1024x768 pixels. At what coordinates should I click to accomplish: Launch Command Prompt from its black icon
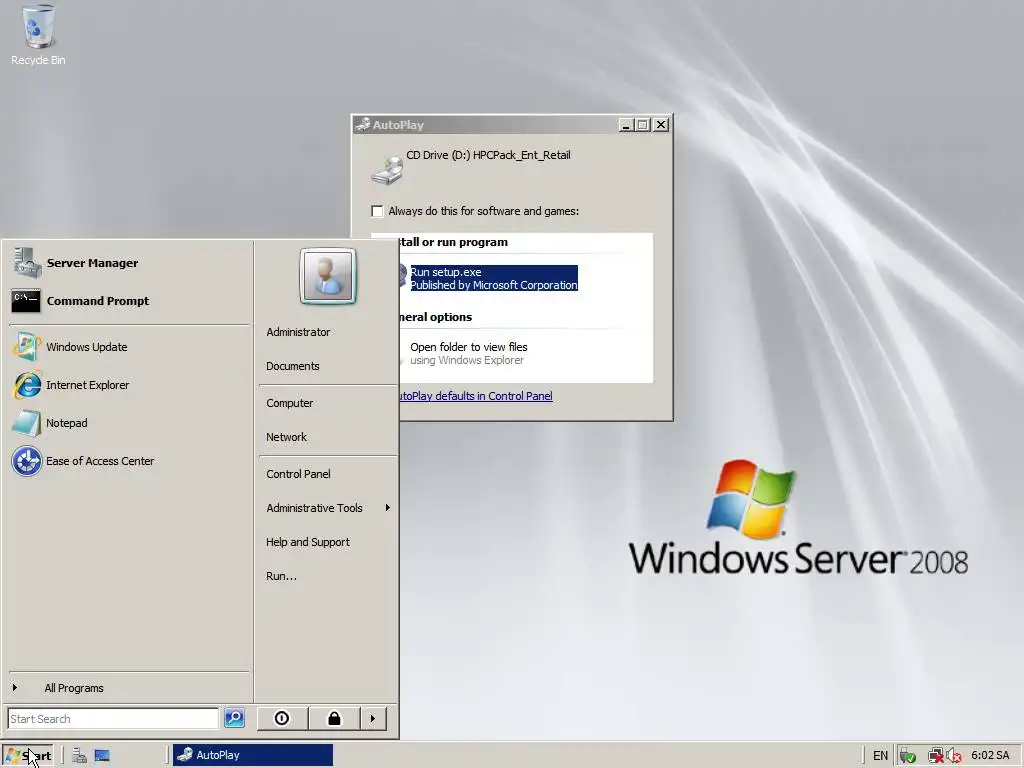26,301
